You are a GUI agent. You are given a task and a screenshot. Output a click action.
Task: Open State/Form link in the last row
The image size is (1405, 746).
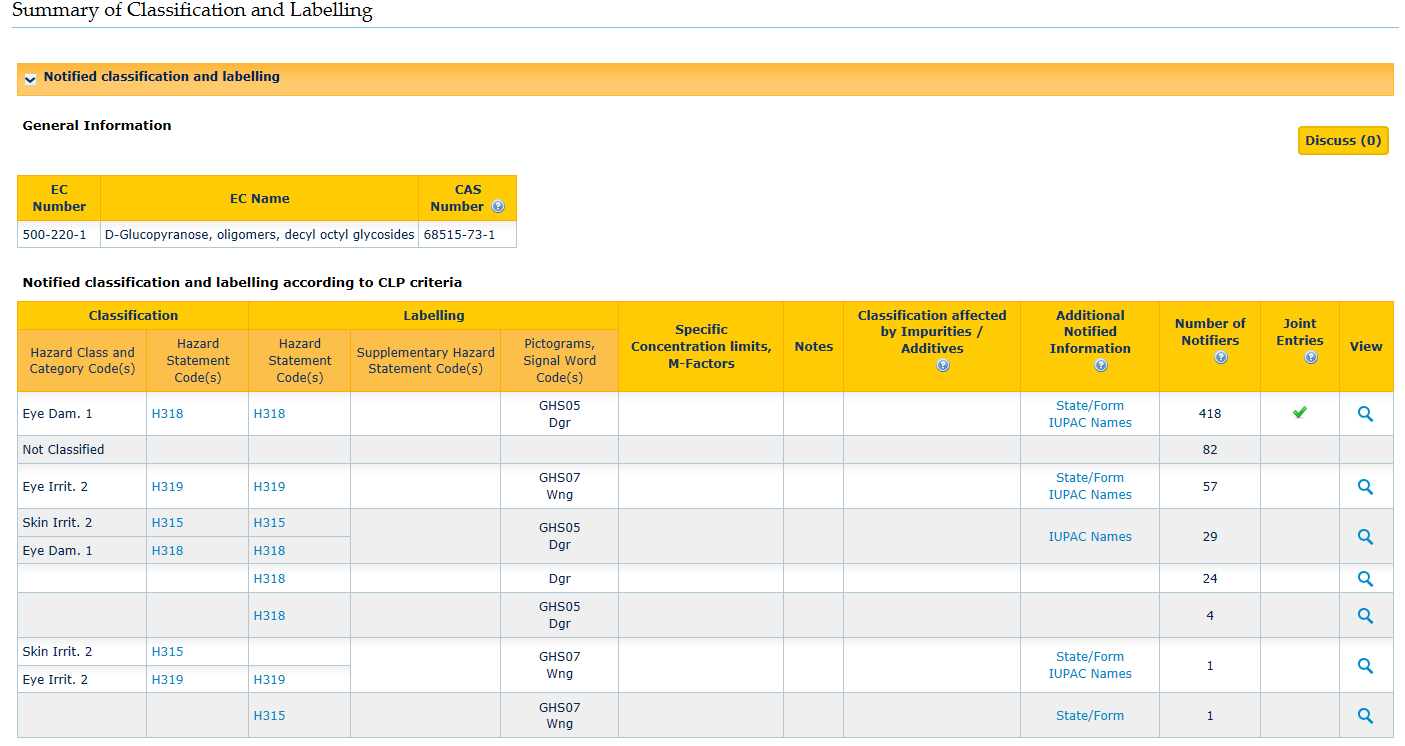tap(1090, 716)
